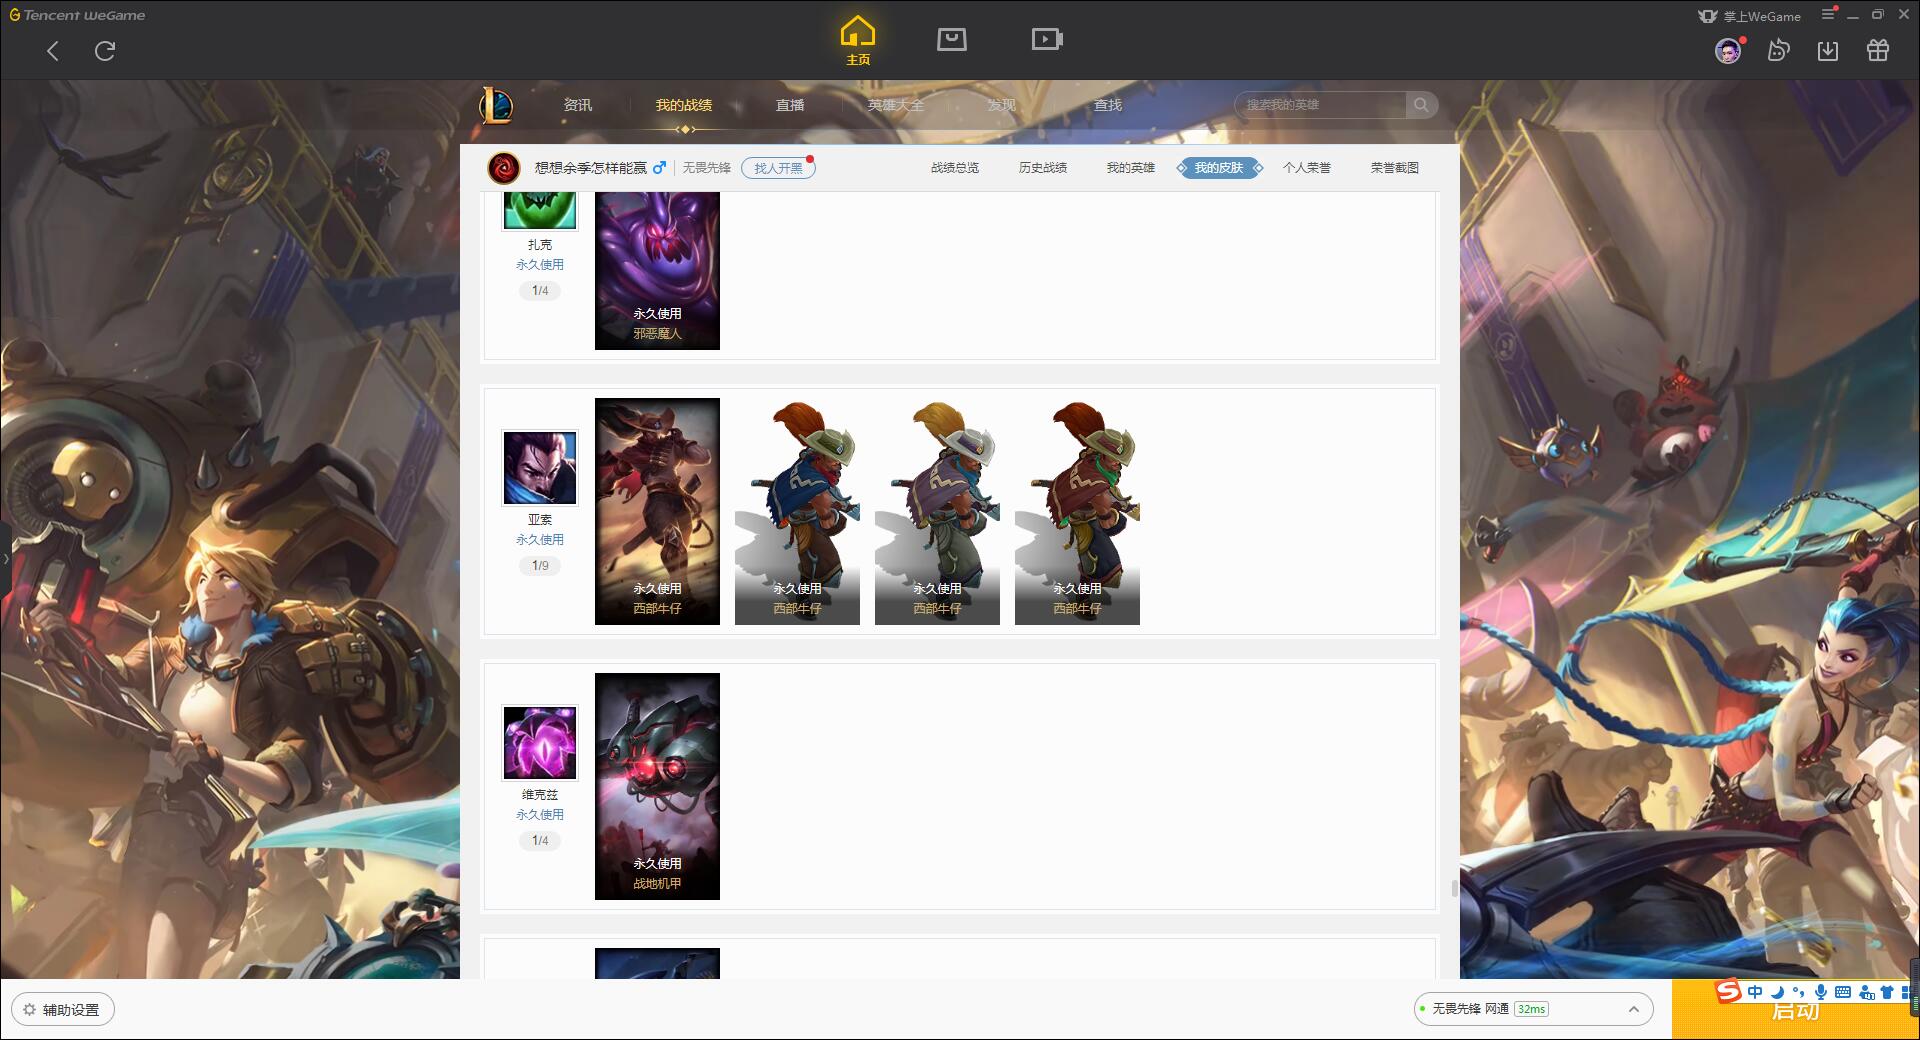Select the 英雄大全 nav tab

[x=896, y=105]
